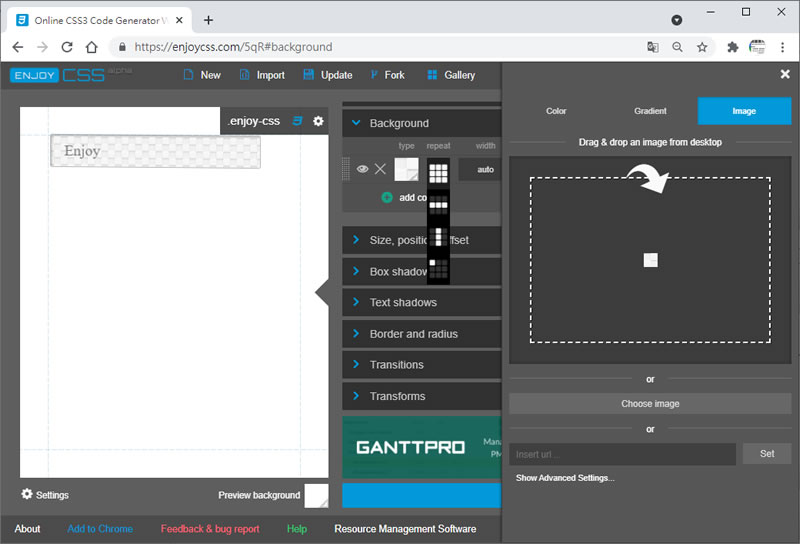Select the Enjoy preview element
Image resolution: width=800 pixels, height=544 pixels.
[155, 151]
